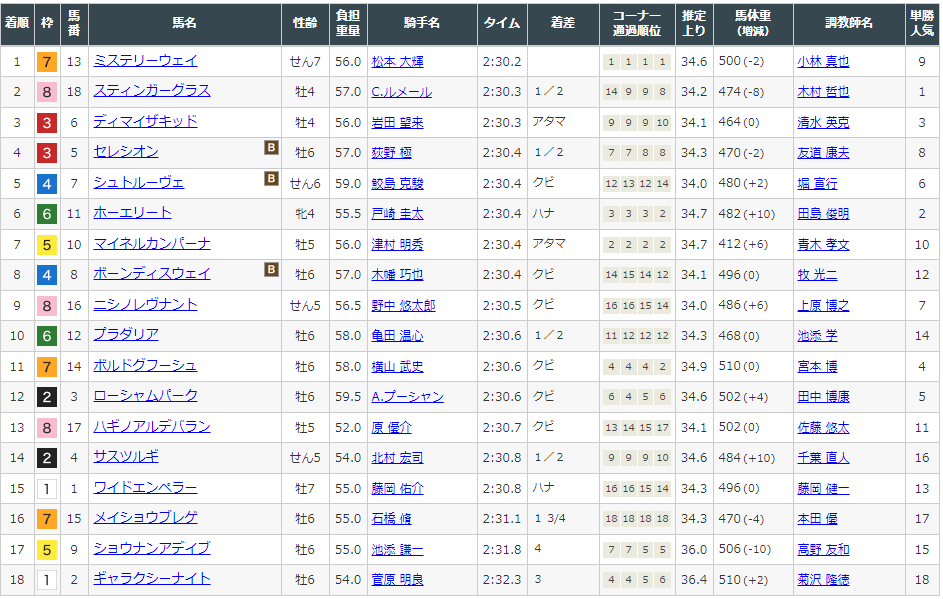Screen dimensions: 943x599
Task: Click the first-place corner passing order cell
Action: click(x=636, y=62)
